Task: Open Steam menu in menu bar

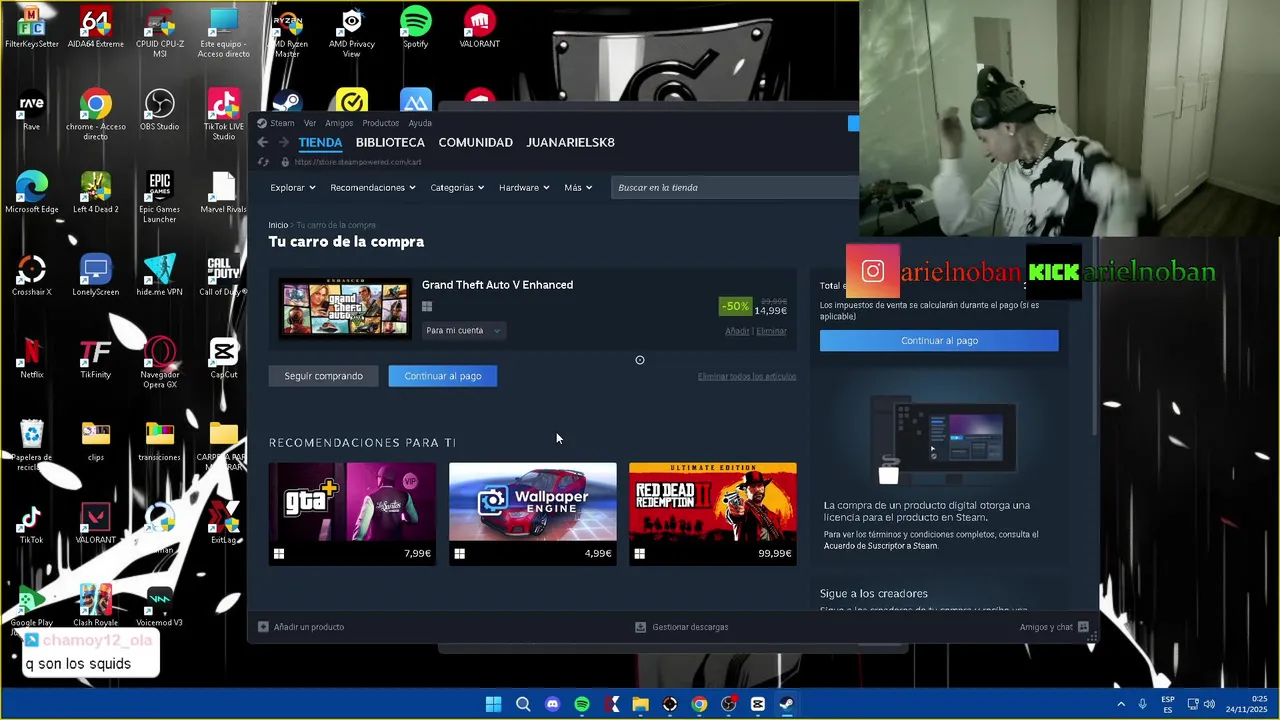Action: click(282, 123)
